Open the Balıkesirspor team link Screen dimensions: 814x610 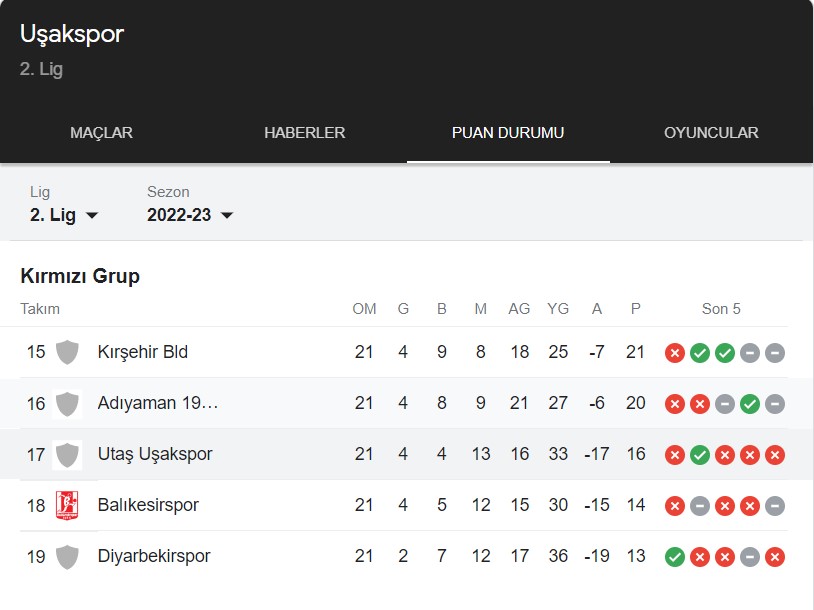tap(148, 505)
